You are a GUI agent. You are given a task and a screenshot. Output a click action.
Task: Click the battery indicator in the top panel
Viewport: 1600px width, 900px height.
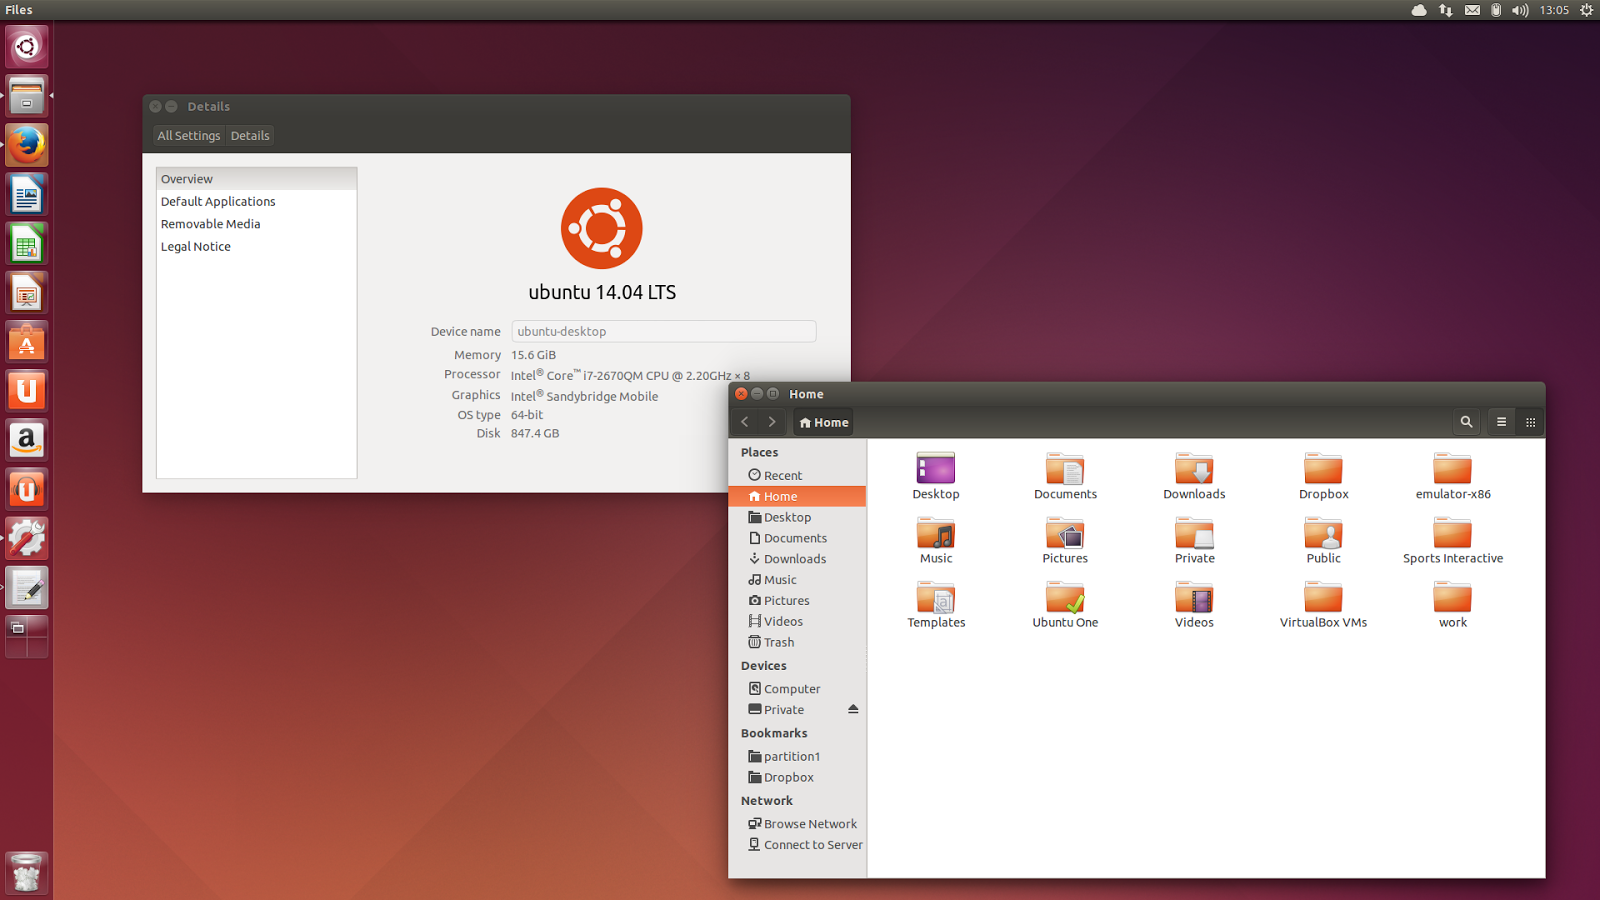tap(1495, 10)
